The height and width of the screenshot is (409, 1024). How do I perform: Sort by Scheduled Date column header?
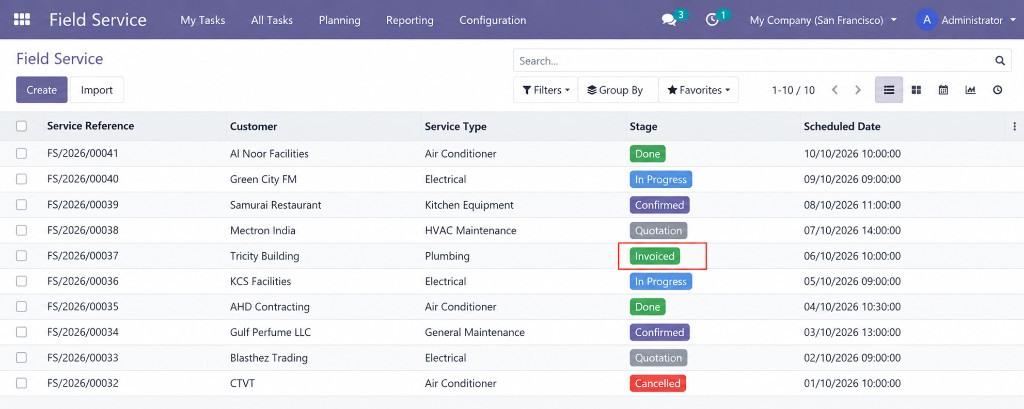tap(842, 126)
